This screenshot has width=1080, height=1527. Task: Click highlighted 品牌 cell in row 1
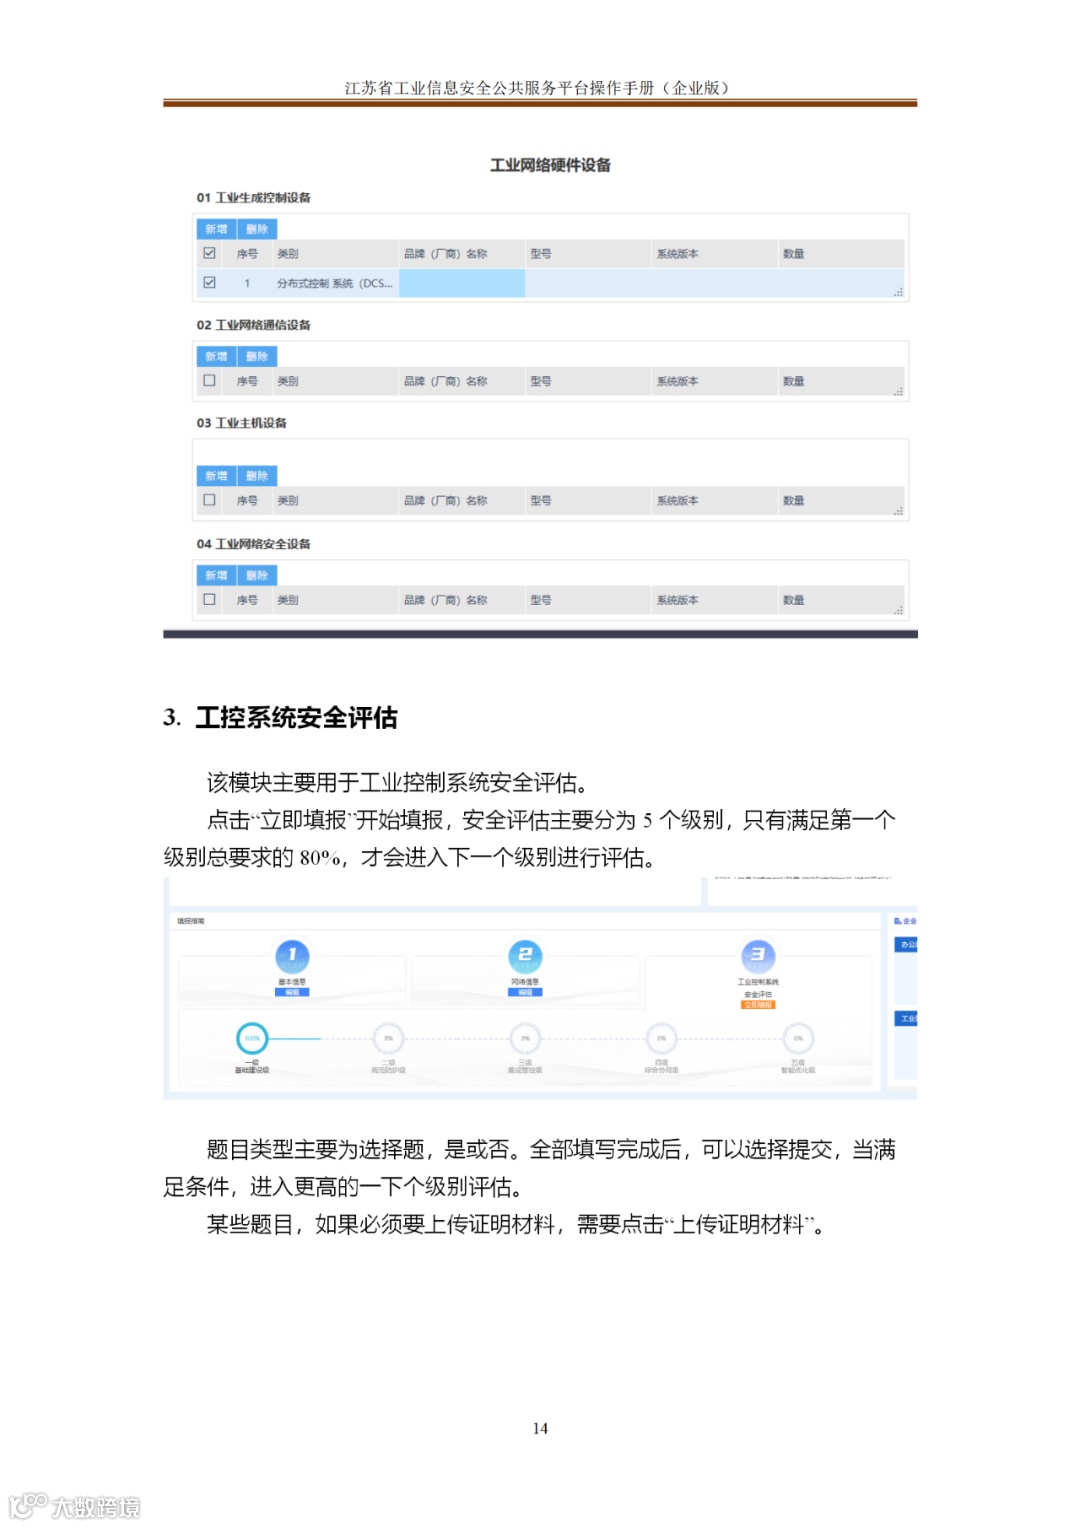pyautogui.click(x=462, y=283)
